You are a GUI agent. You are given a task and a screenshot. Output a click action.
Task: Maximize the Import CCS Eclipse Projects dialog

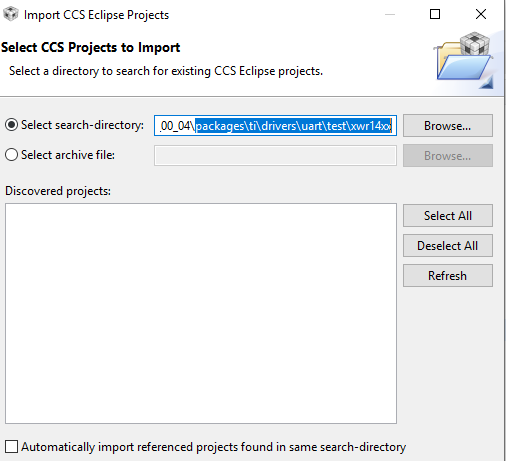[x=435, y=14]
